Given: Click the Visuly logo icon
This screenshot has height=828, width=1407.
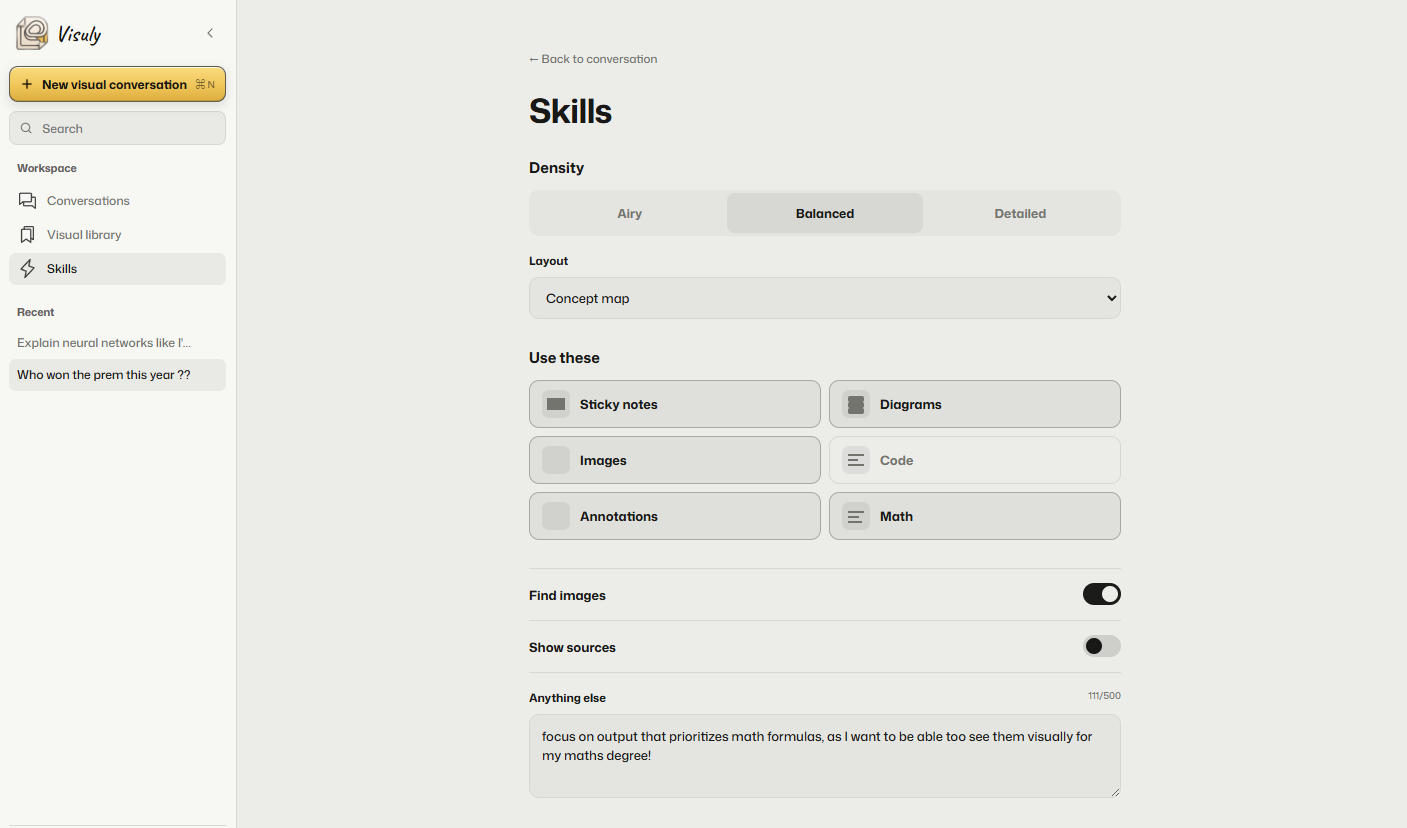Looking at the screenshot, I should coord(32,33).
